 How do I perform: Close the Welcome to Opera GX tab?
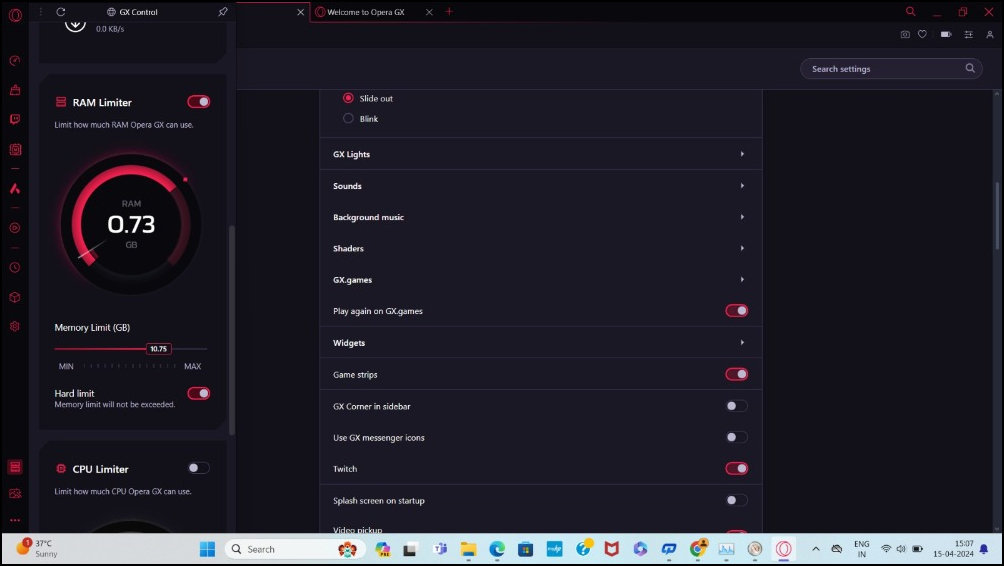(429, 12)
